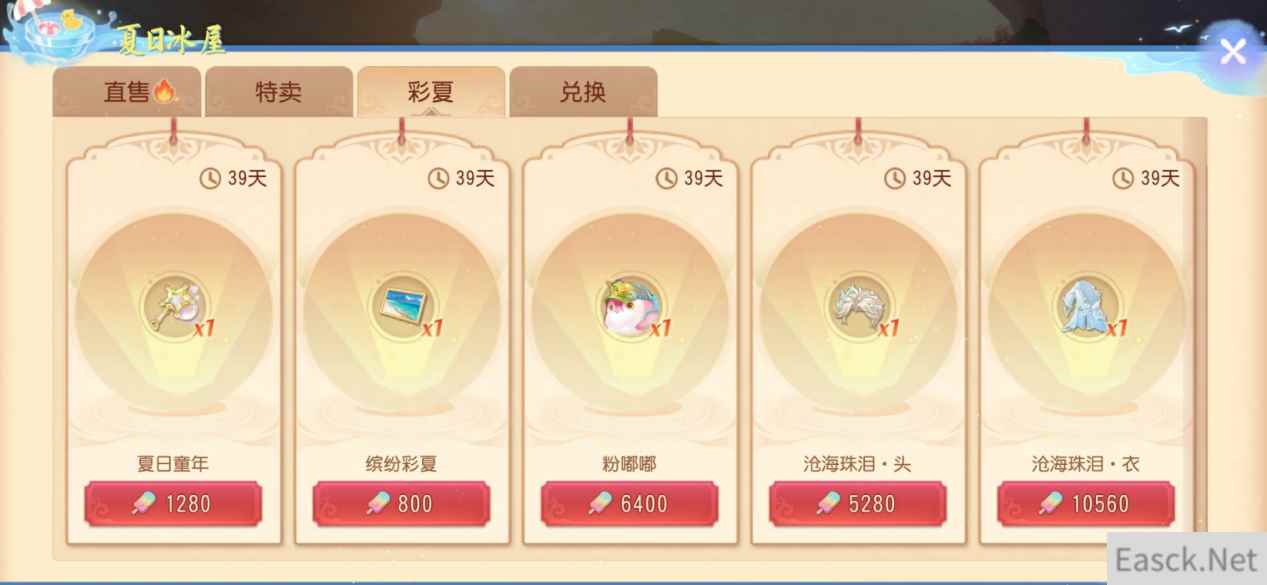
Task: Select the 夏日童年 wand item icon
Action: (174, 310)
